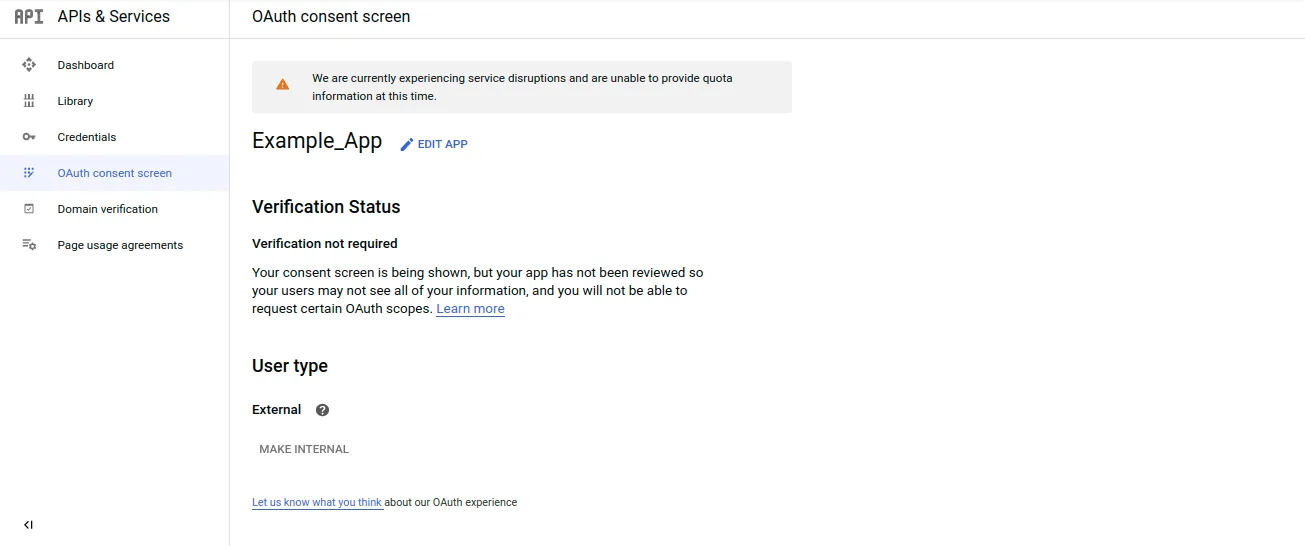Click the External user type label

point(276,409)
